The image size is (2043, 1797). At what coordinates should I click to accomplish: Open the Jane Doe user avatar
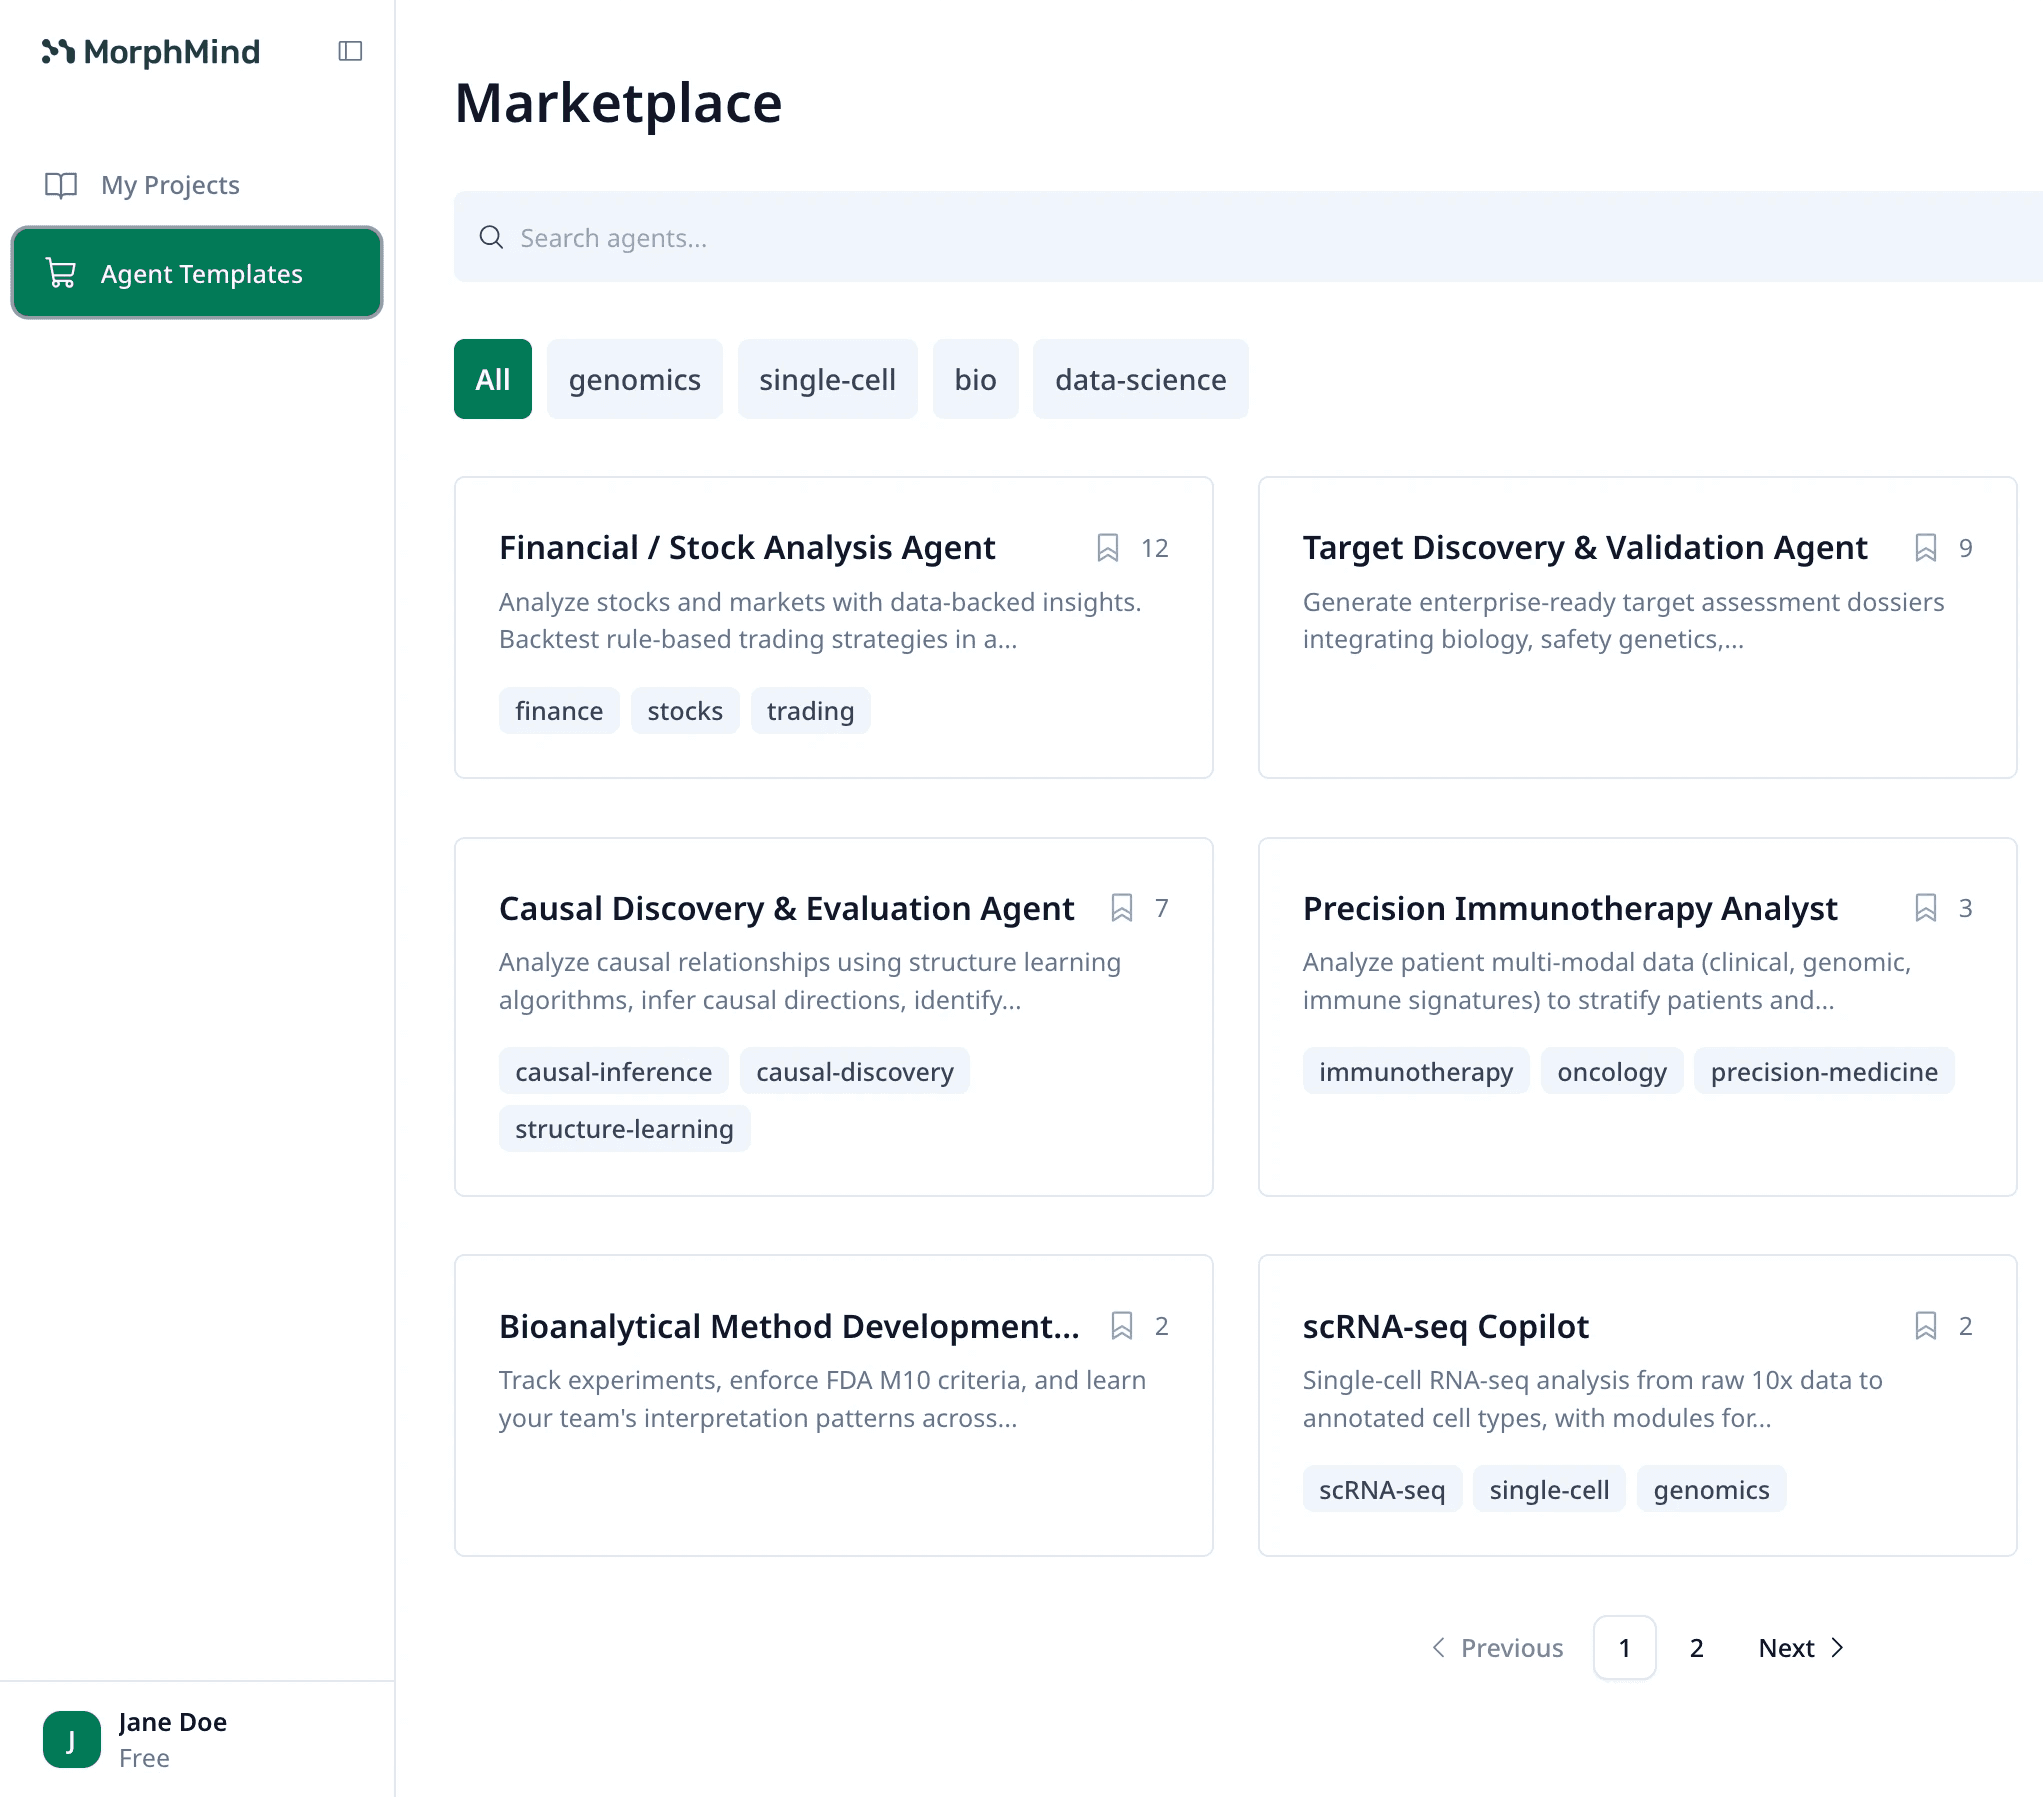(72, 1739)
